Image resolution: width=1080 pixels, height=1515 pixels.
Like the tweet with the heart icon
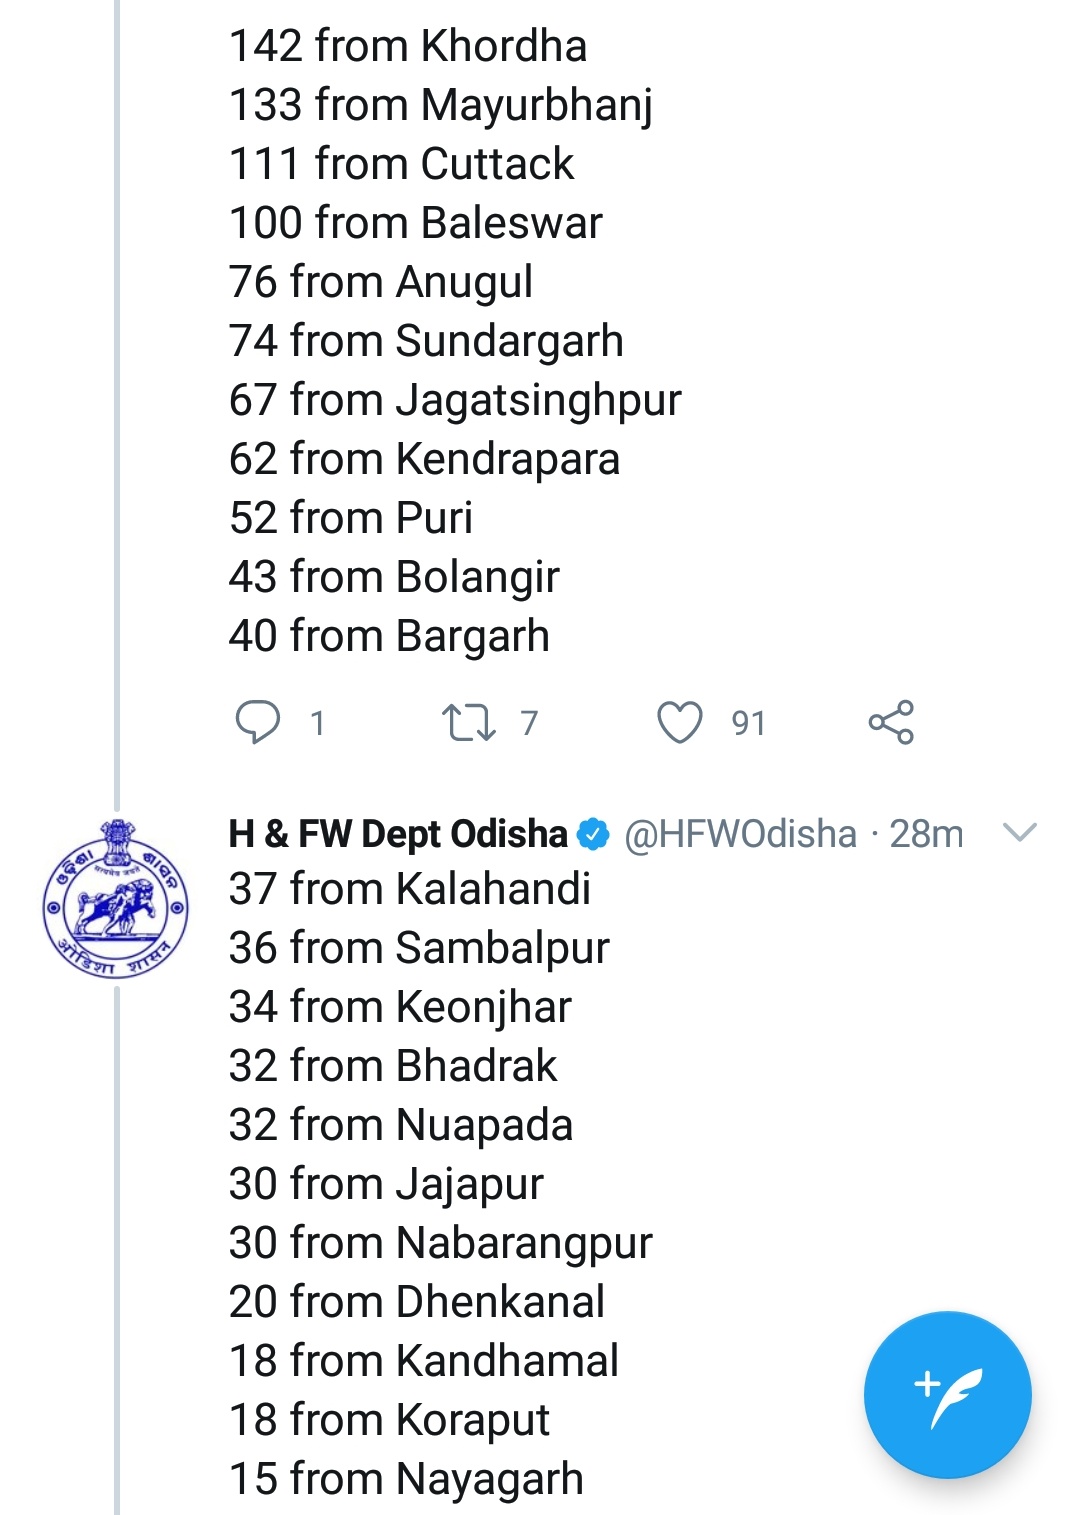click(x=679, y=722)
